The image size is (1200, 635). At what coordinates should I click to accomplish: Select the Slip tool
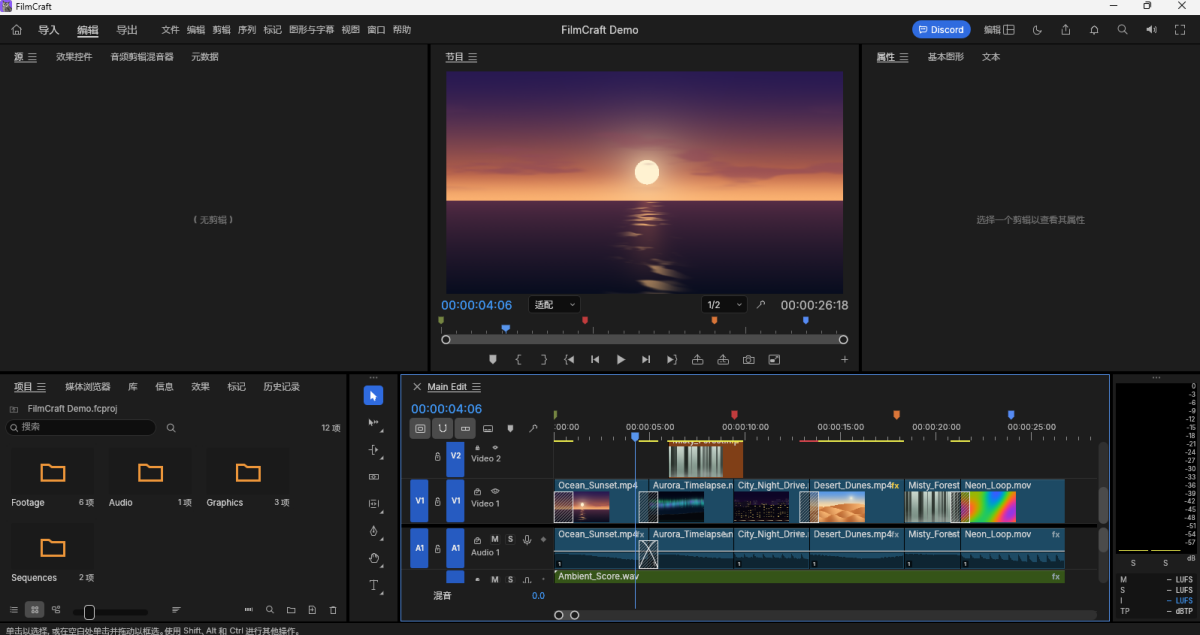(373, 504)
